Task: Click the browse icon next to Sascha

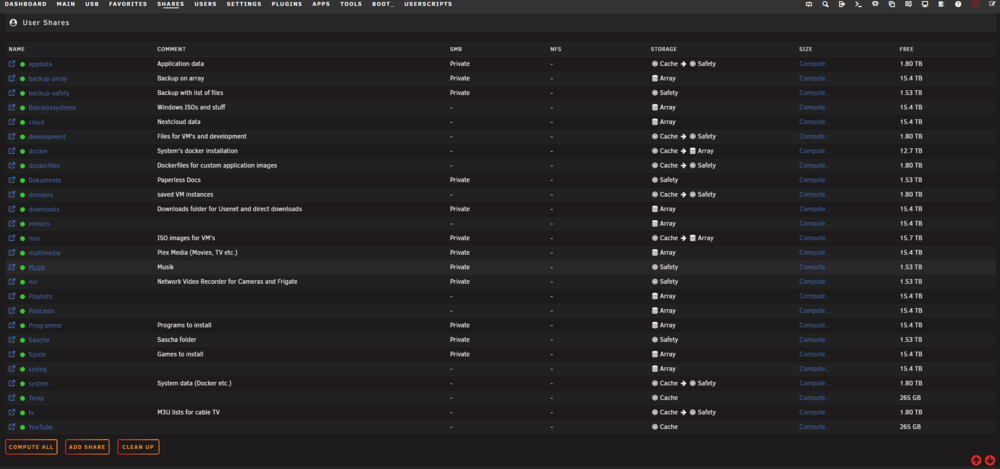Action: (11, 339)
